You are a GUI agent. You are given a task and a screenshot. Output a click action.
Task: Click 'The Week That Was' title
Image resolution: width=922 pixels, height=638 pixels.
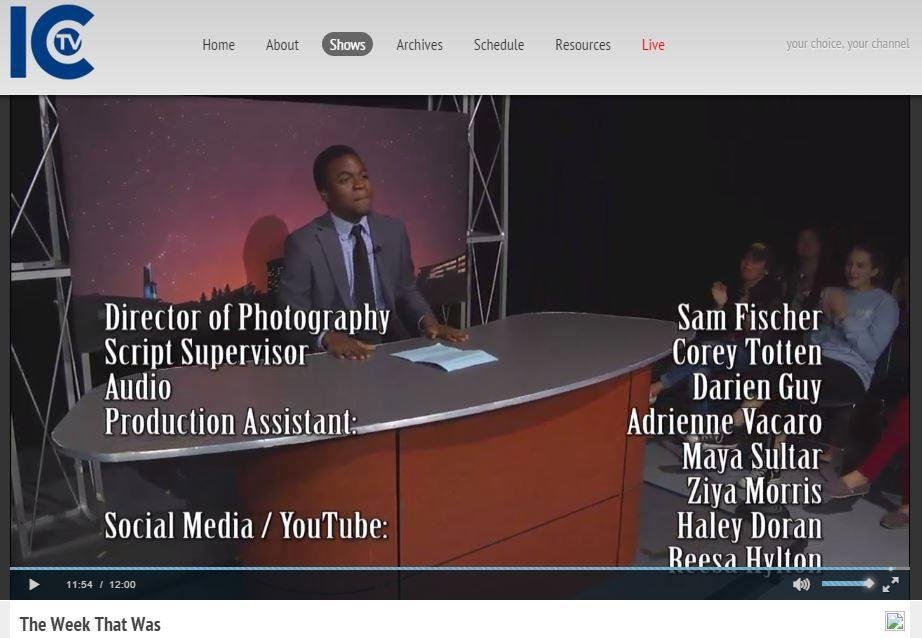90,624
